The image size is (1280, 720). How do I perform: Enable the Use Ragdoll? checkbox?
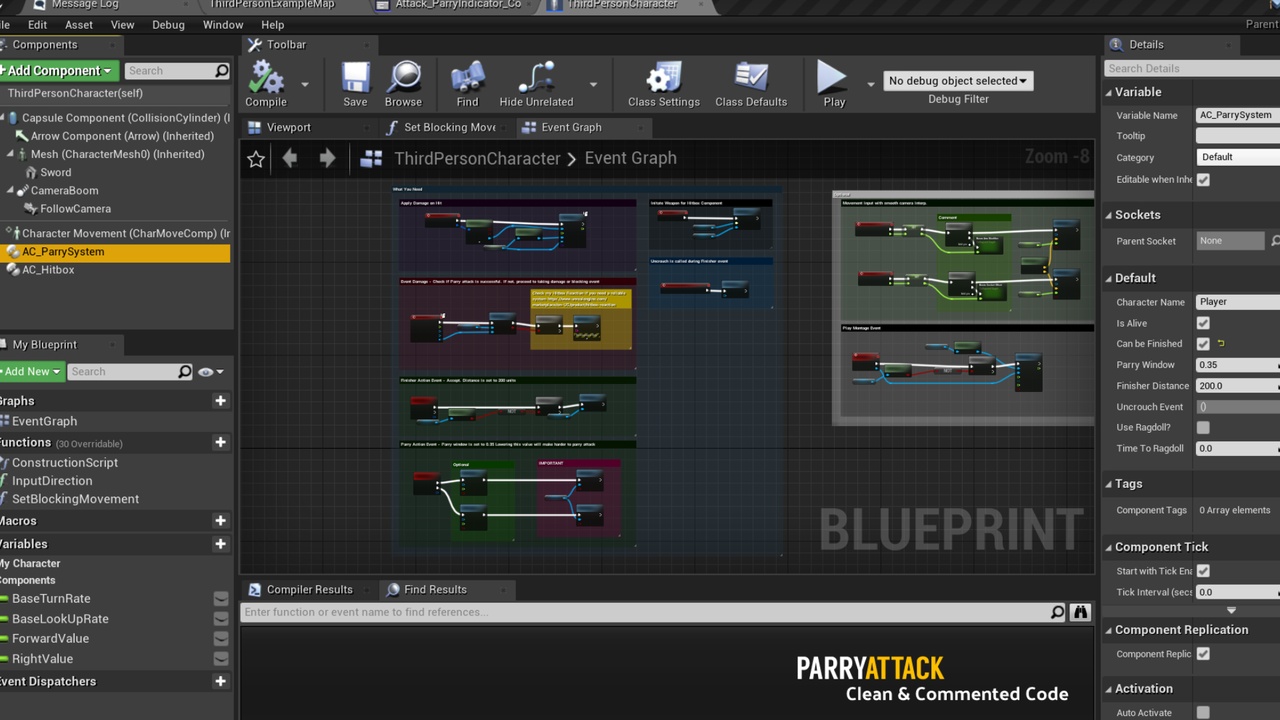pyautogui.click(x=1203, y=428)
